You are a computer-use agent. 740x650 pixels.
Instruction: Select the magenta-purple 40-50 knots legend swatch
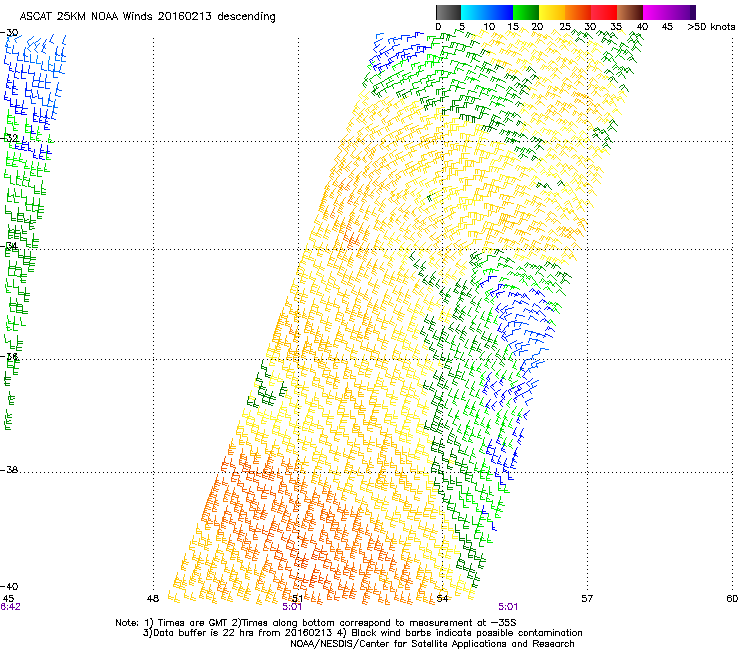[669, 12]
